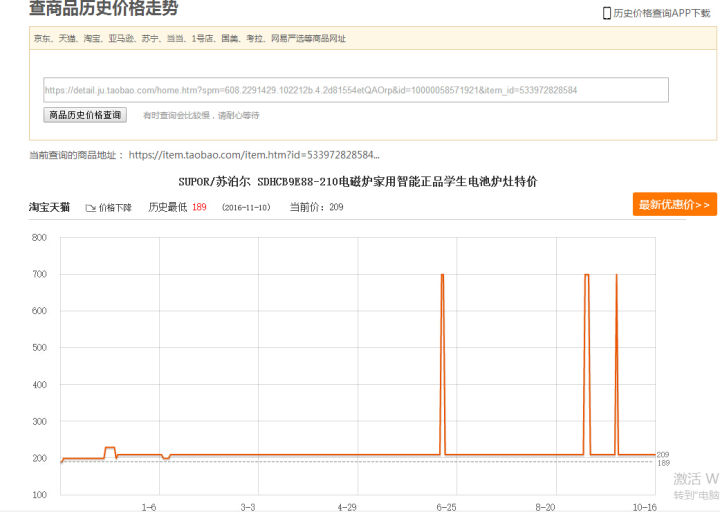Click the red 189 historical lowest price
This screenshot has width=720, height=512.
point(199,207)
